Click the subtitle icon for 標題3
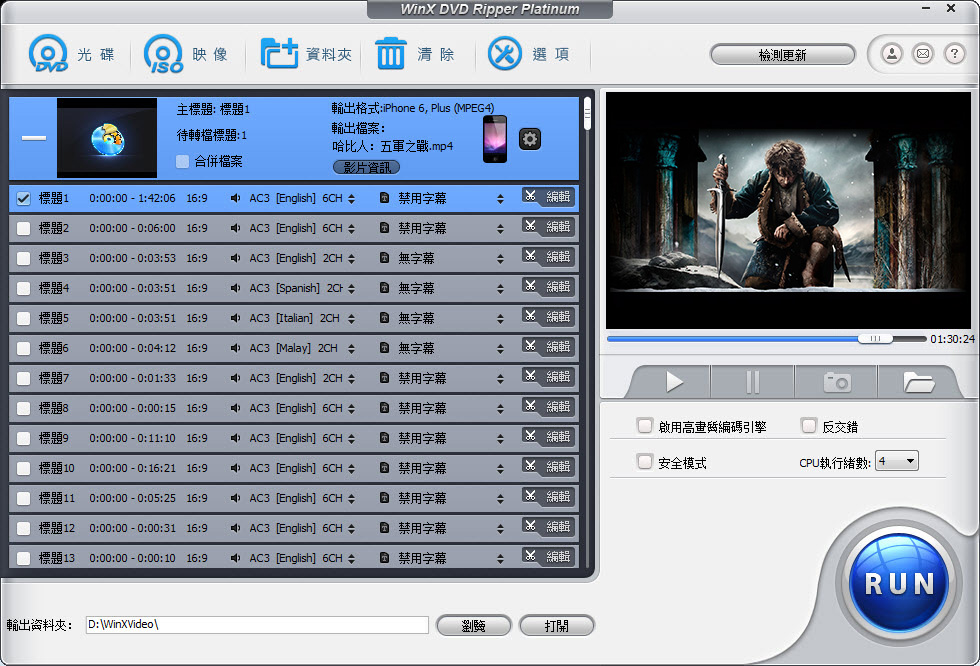 pos(384,258)
